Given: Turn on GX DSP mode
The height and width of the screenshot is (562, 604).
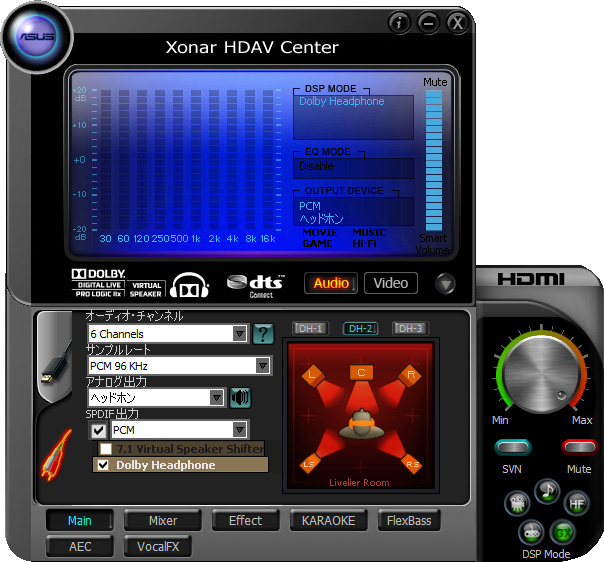Looking at the screenshot, I should click(564, 531).
